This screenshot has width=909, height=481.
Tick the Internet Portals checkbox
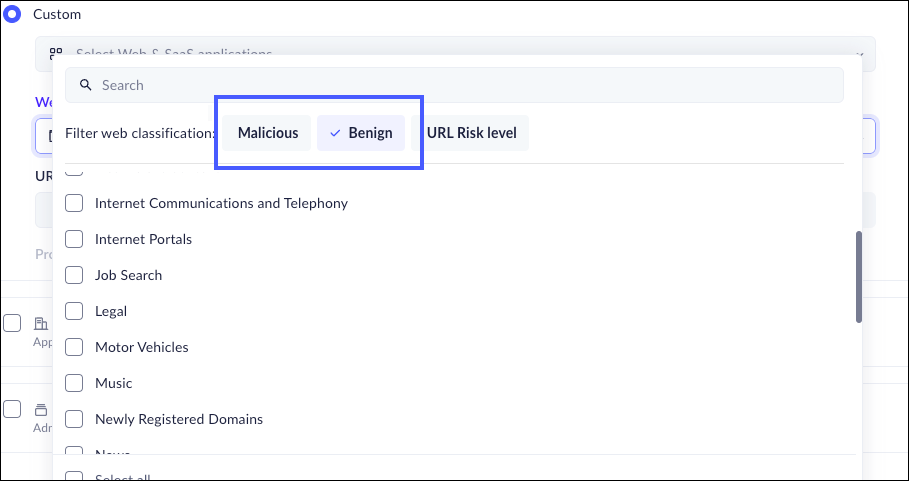click(x=74, y=240)
